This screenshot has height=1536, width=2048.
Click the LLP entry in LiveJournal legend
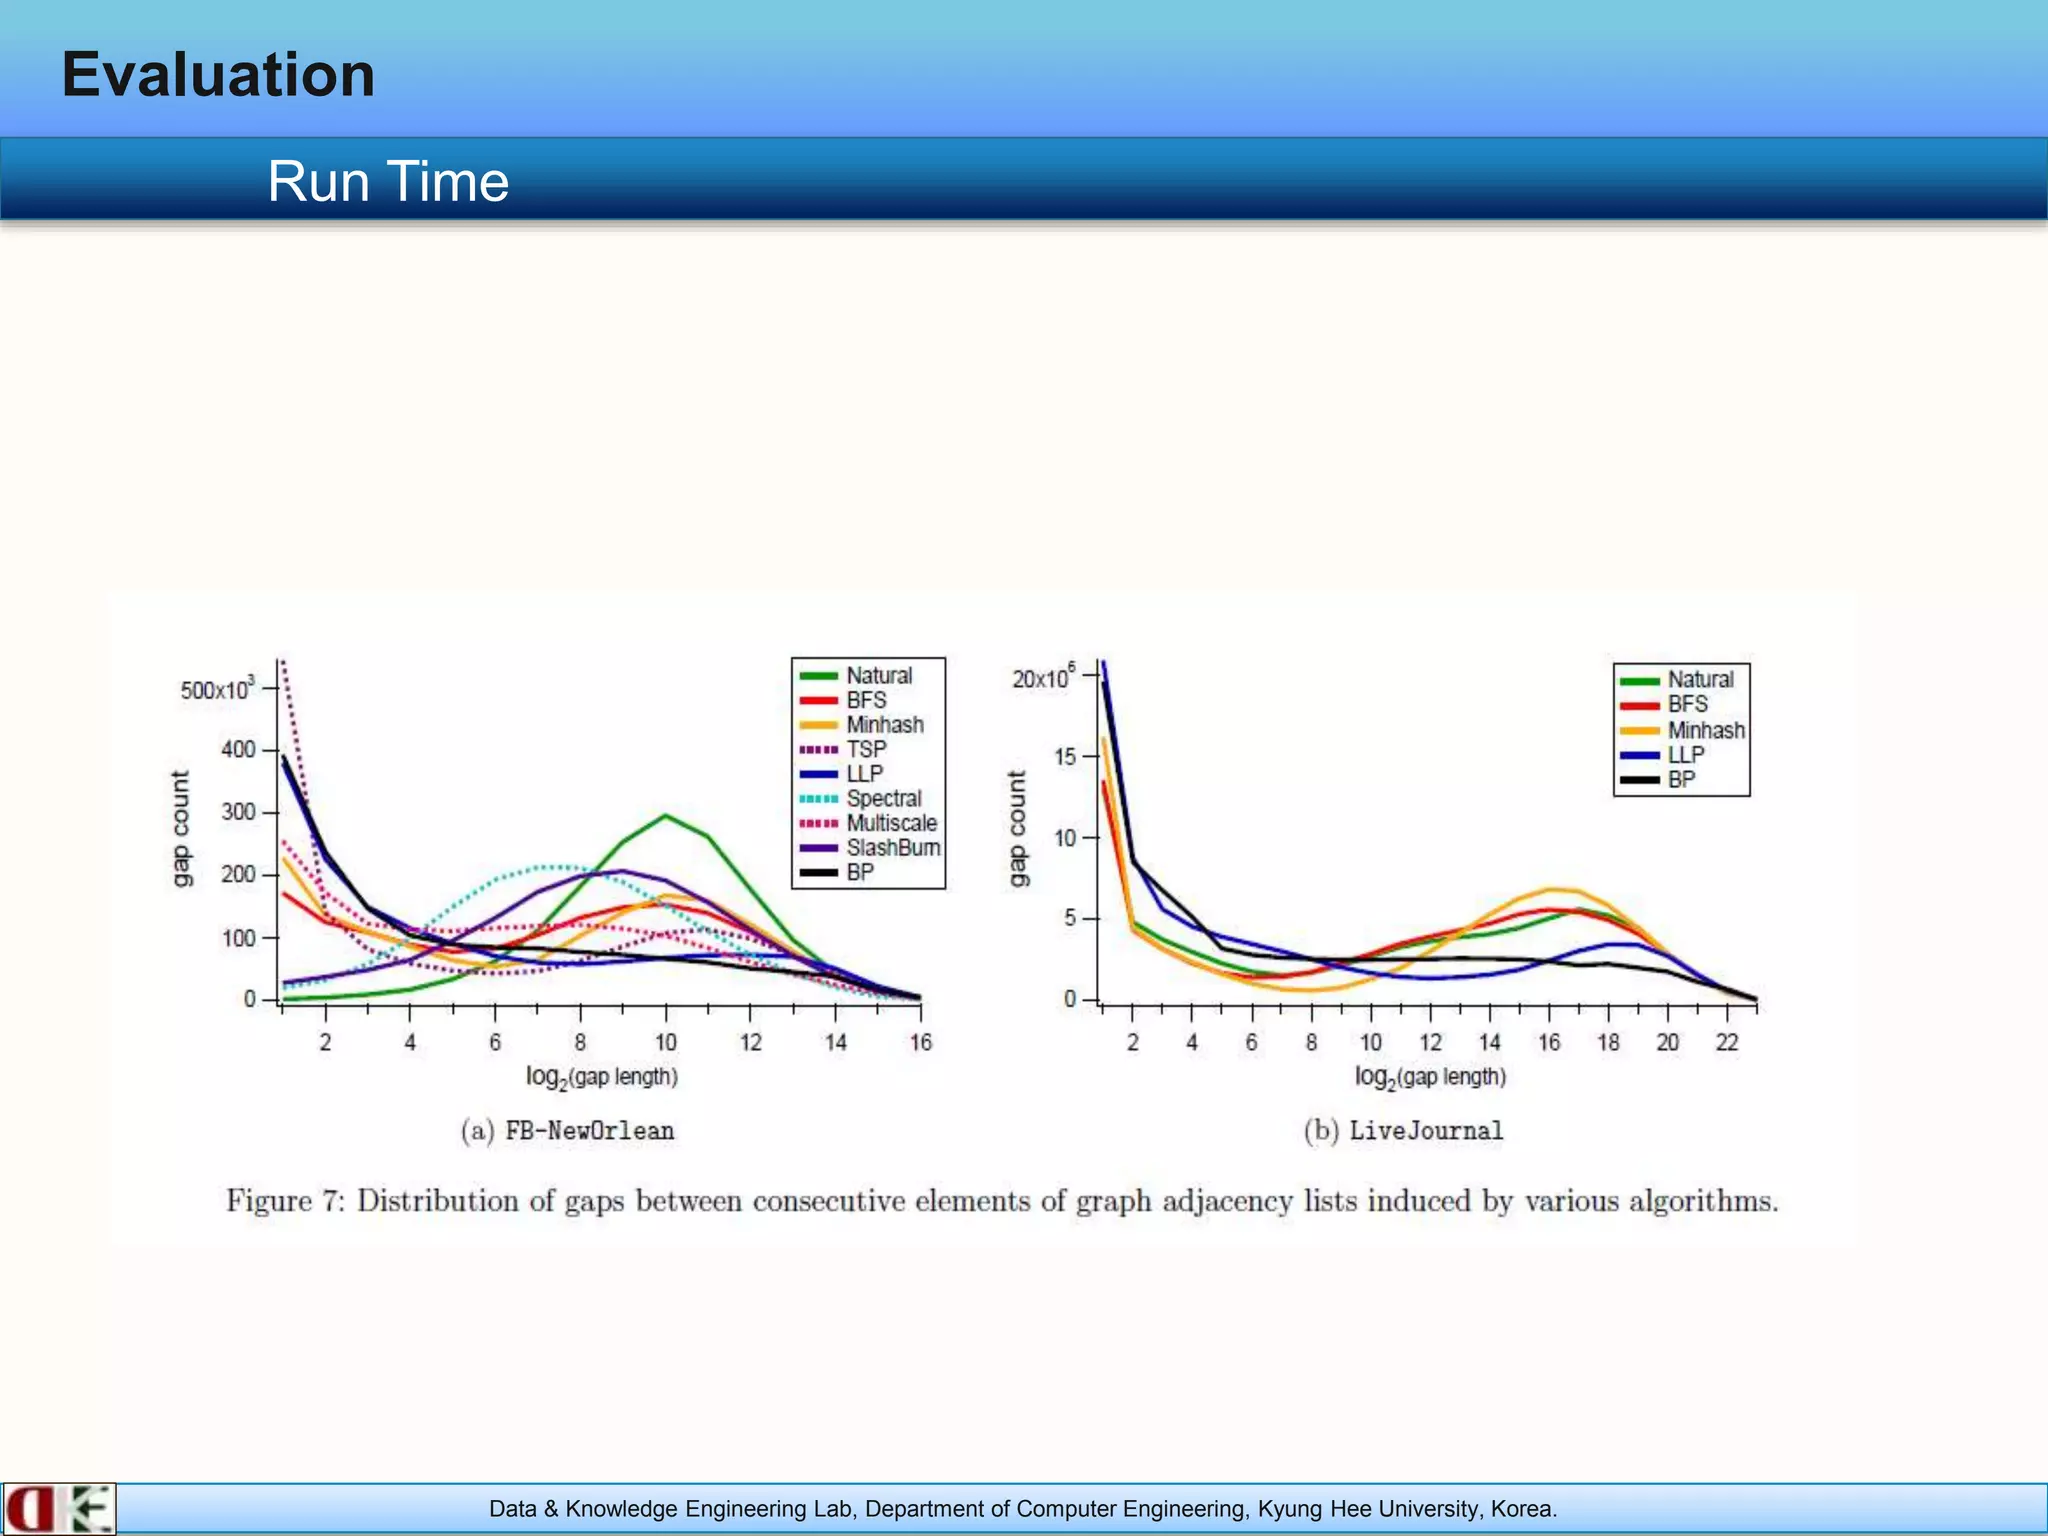(x=1662, y=755)
